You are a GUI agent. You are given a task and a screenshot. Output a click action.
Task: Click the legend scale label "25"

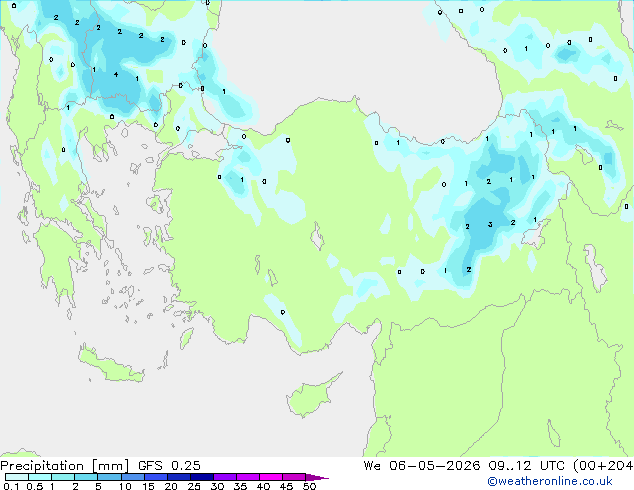(x=194, y=486)
